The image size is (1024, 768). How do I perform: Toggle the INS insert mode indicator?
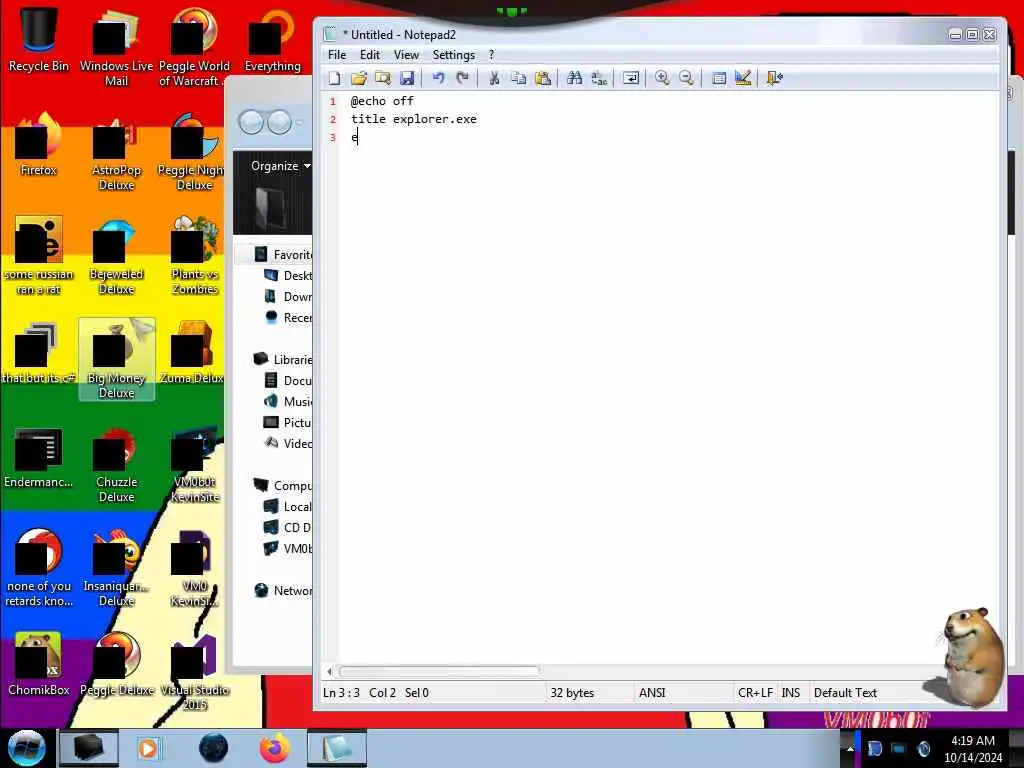click(790, 693)
